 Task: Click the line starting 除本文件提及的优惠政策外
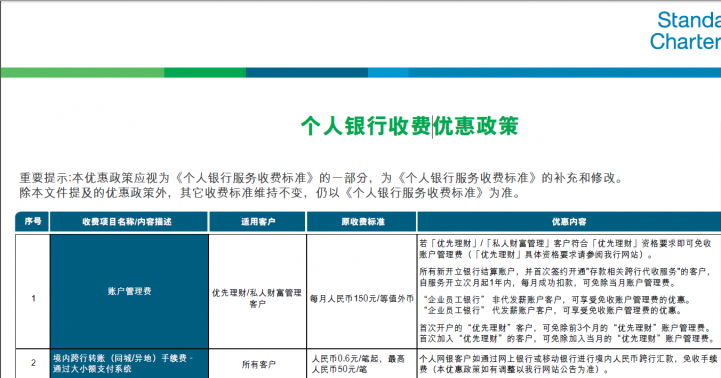click(x=270, y=192)
